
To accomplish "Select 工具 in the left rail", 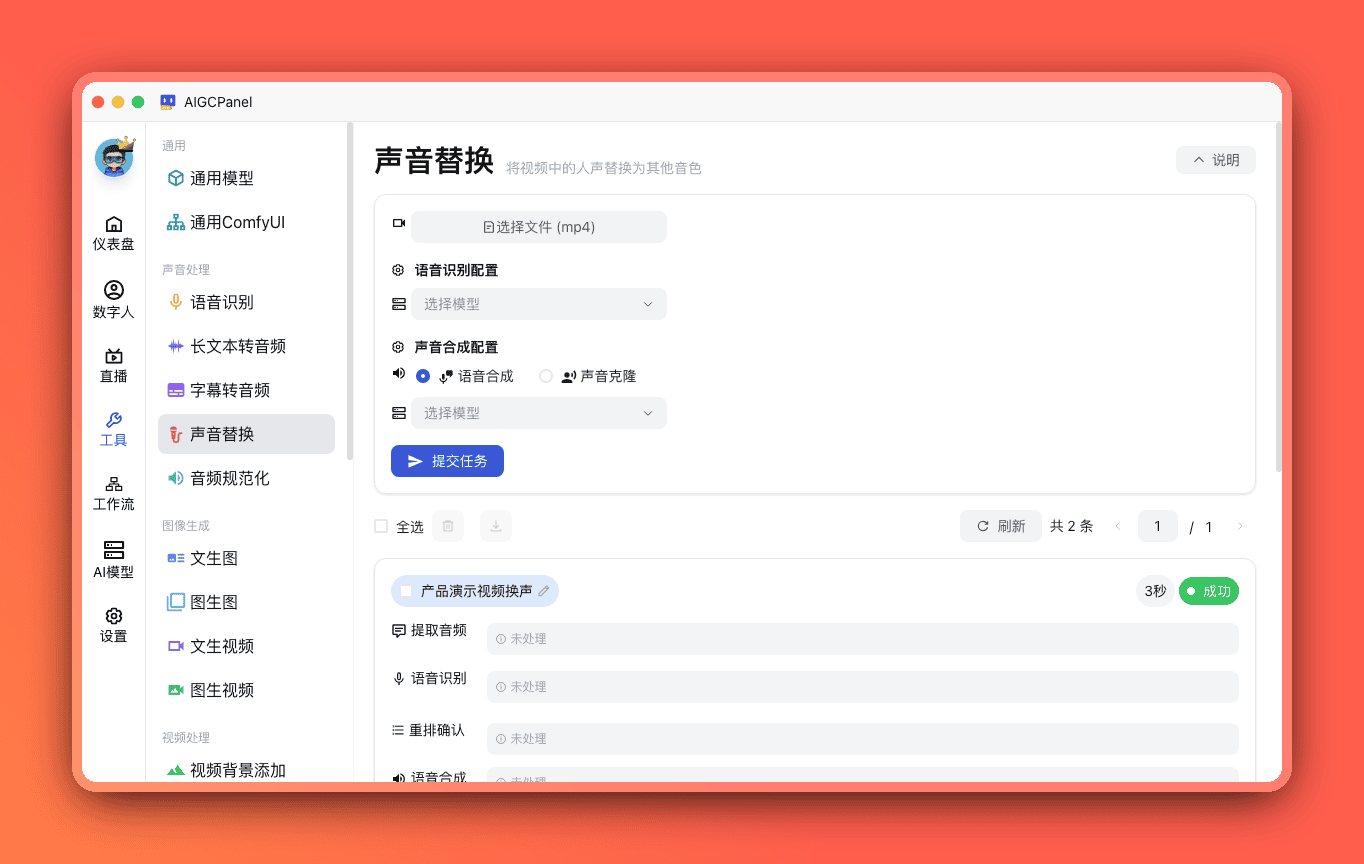I will coord(114,429).
